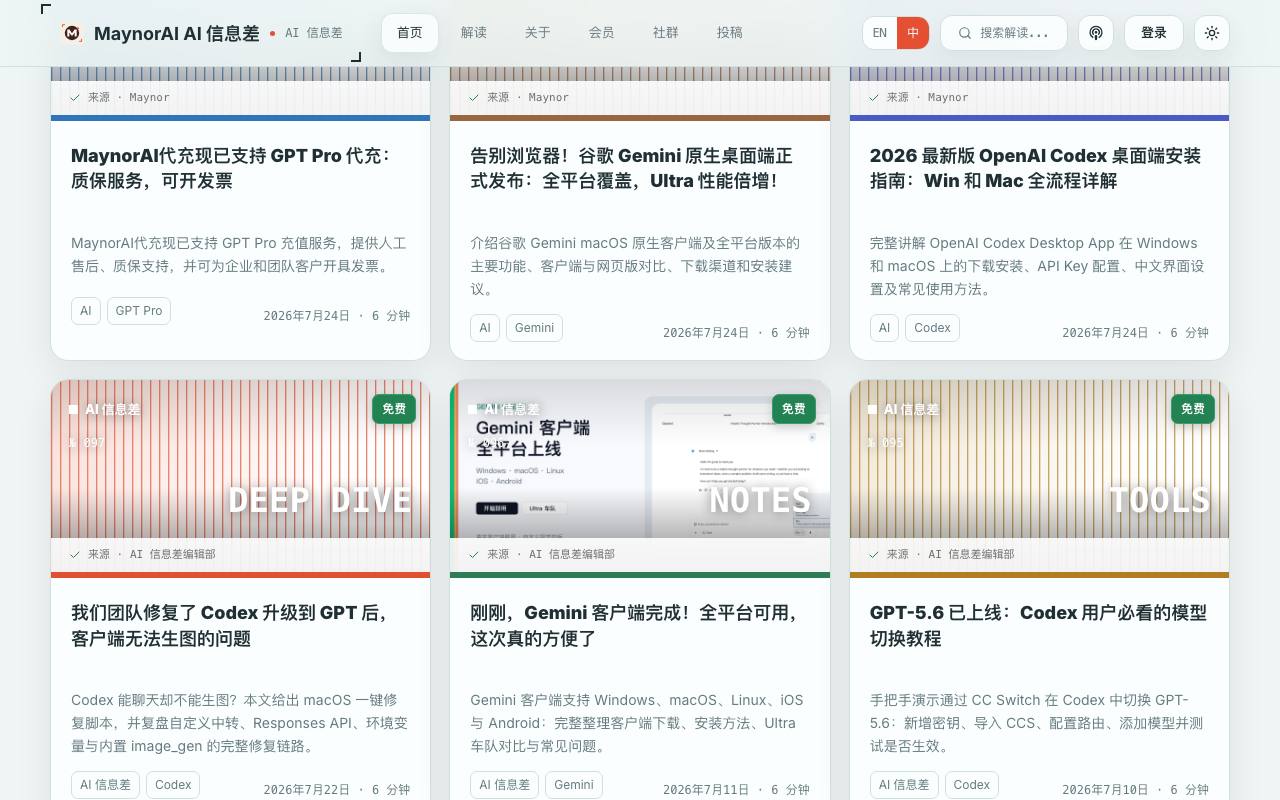Click the description starting MaynorAI代充现已支持 GPT Pro 充值服务
This screenshot has height=800, width=1280.
[239, 254]
